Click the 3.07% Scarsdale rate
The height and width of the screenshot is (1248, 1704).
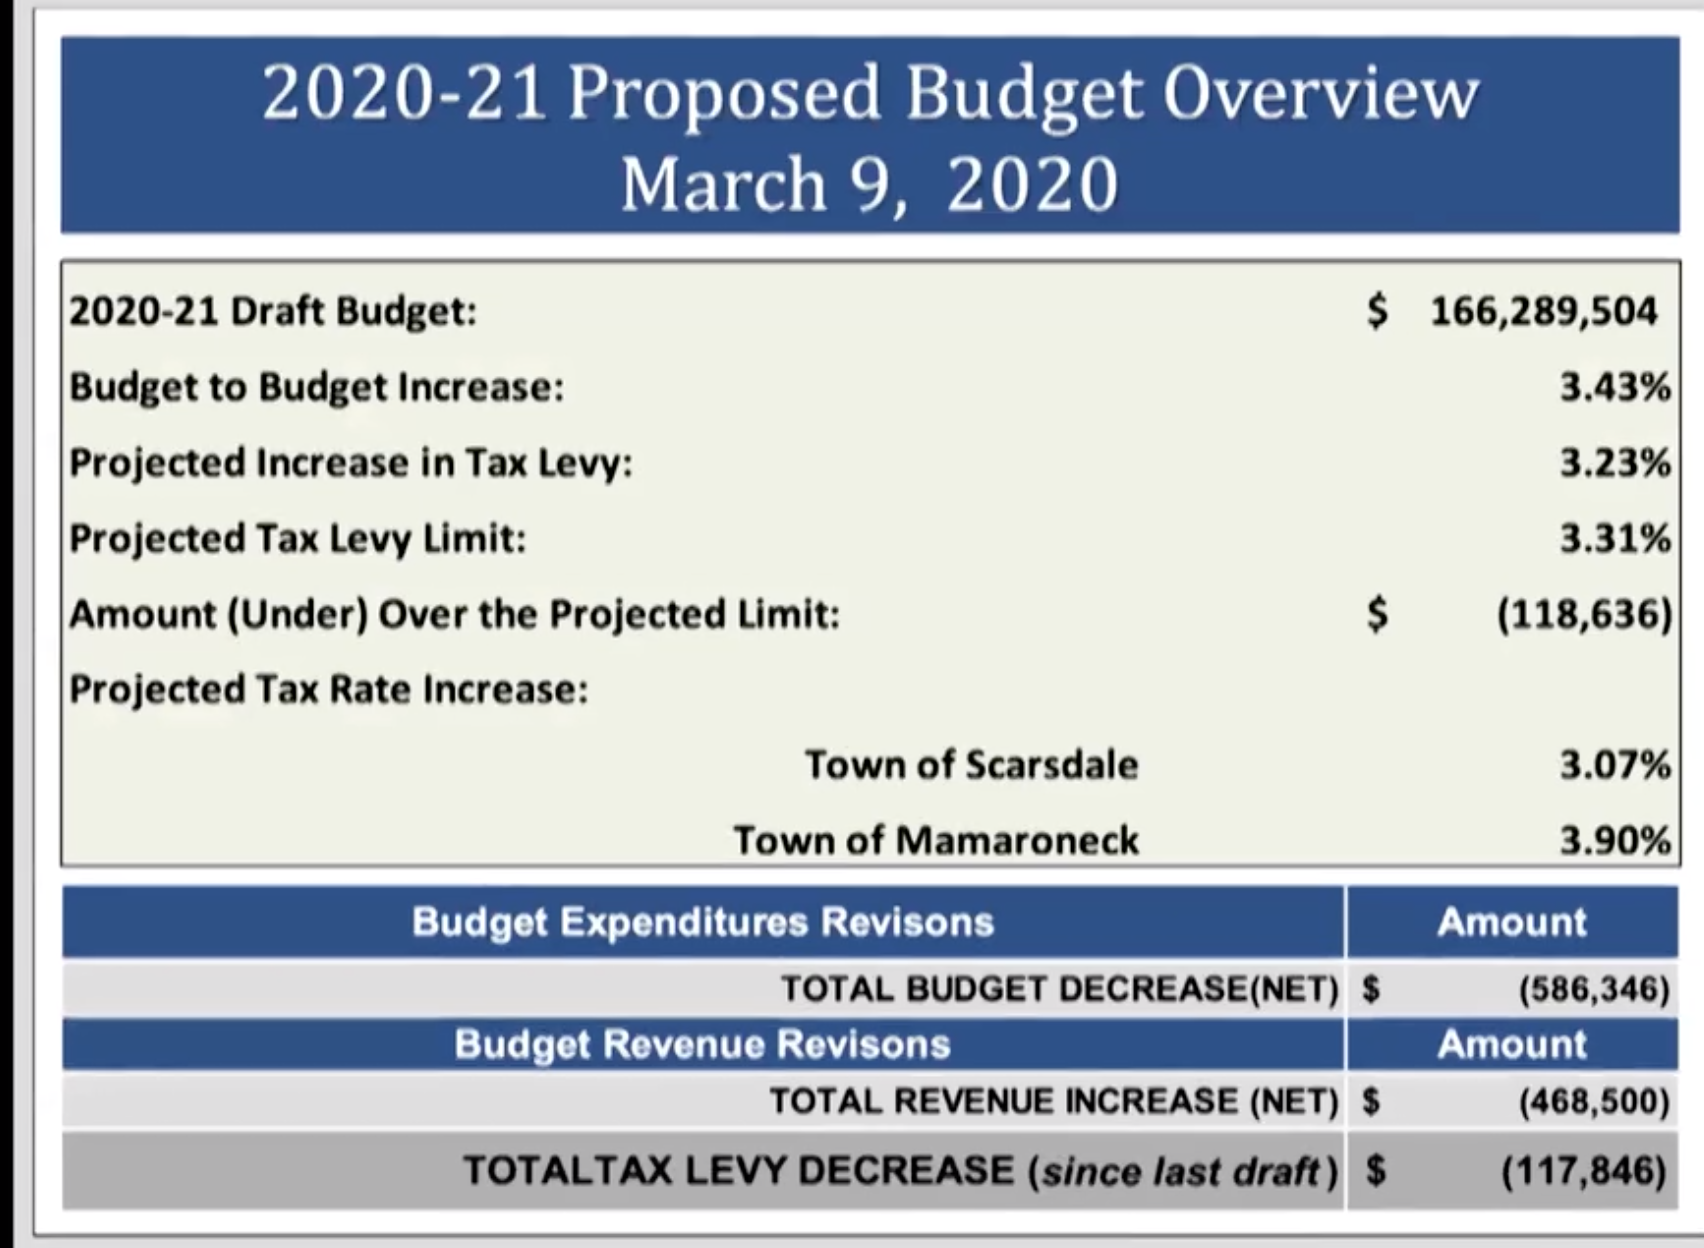pos(1615,765)
